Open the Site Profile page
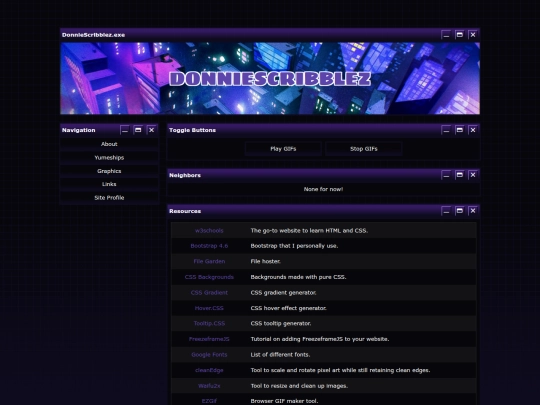540x405 pixels. point(109,197)
